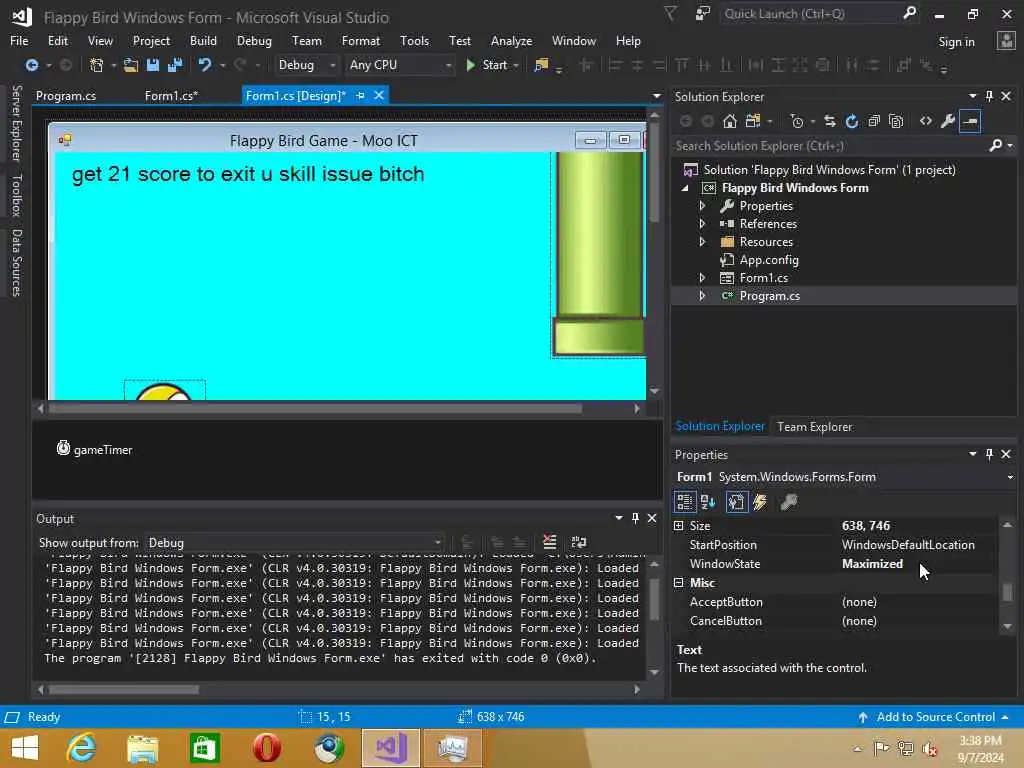This screenshot has width=1024, height=768.
Task: Open the Build menu
Action: pyautogui.click(x=203, y=40)
